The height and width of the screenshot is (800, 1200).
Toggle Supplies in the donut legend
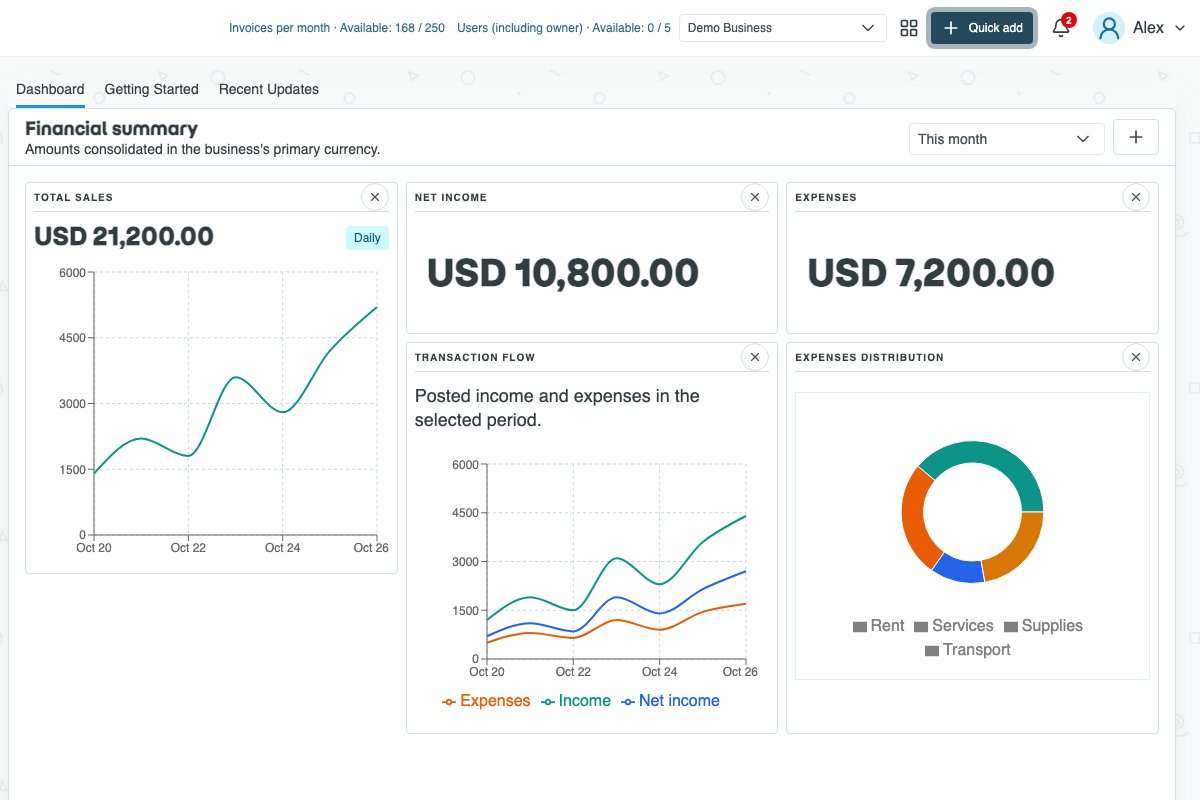pos(1043,626)
